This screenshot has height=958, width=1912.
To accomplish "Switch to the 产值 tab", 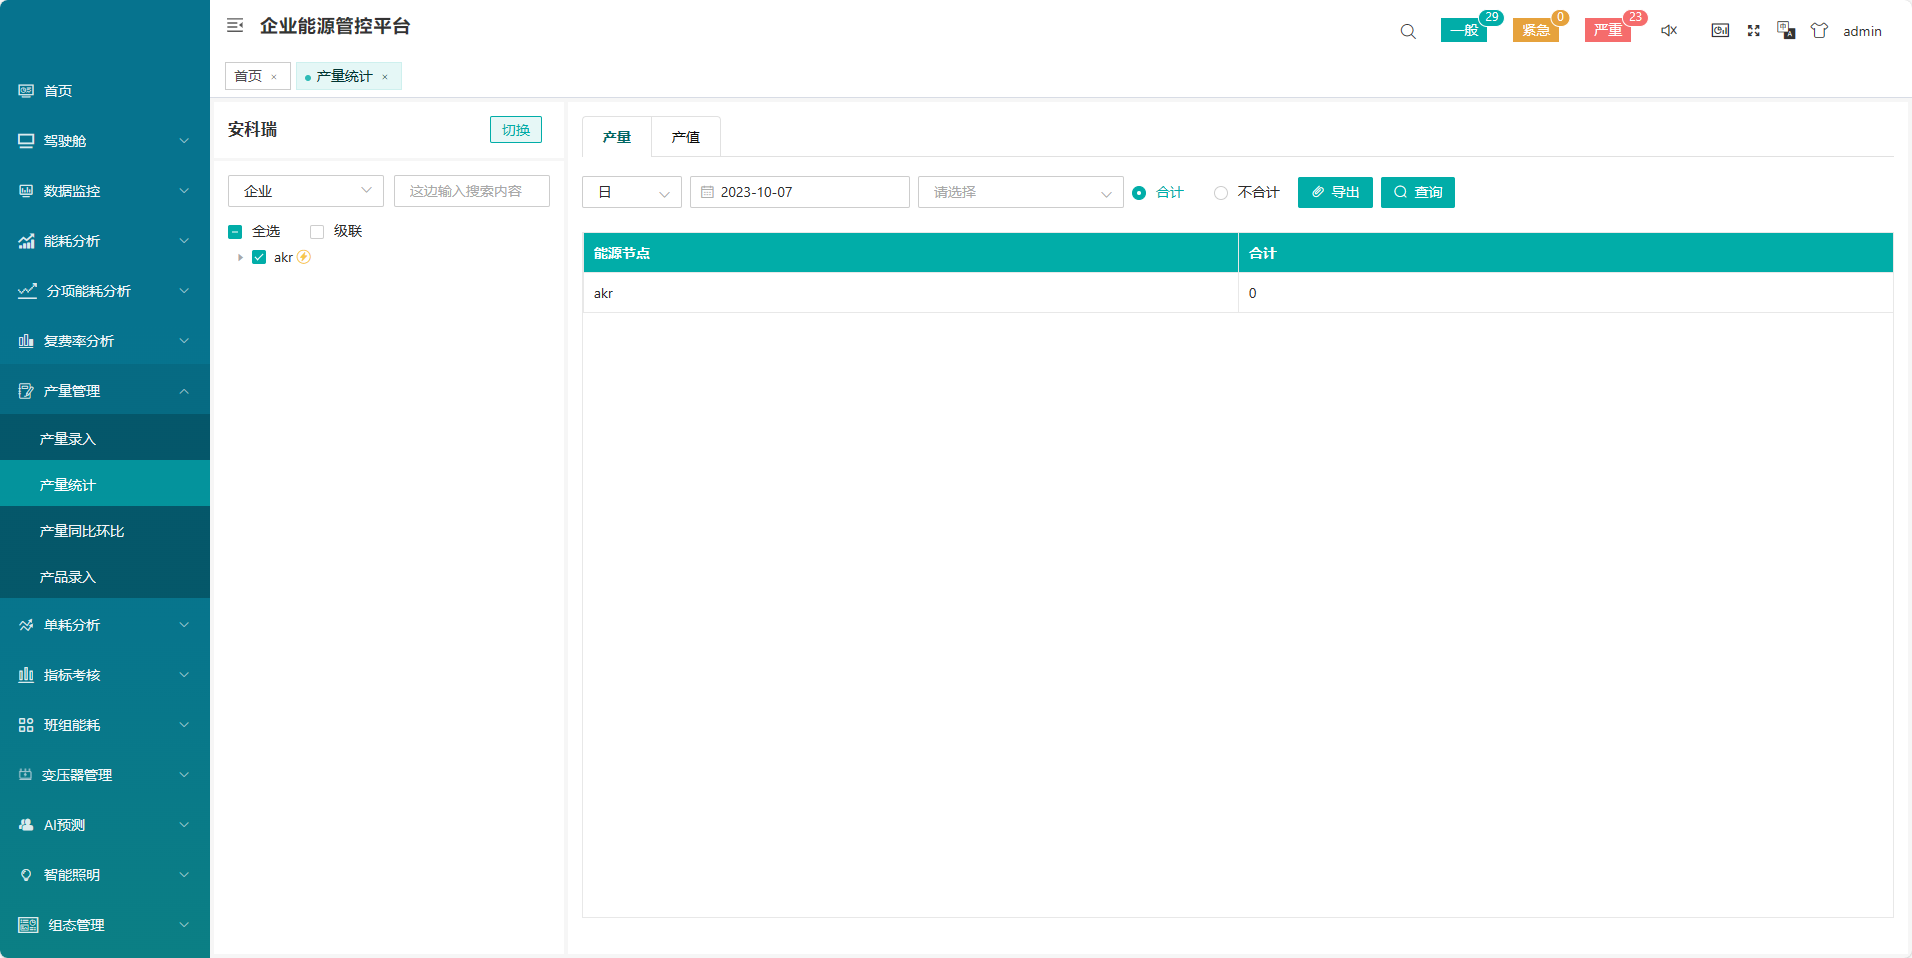I will [685, 137].
